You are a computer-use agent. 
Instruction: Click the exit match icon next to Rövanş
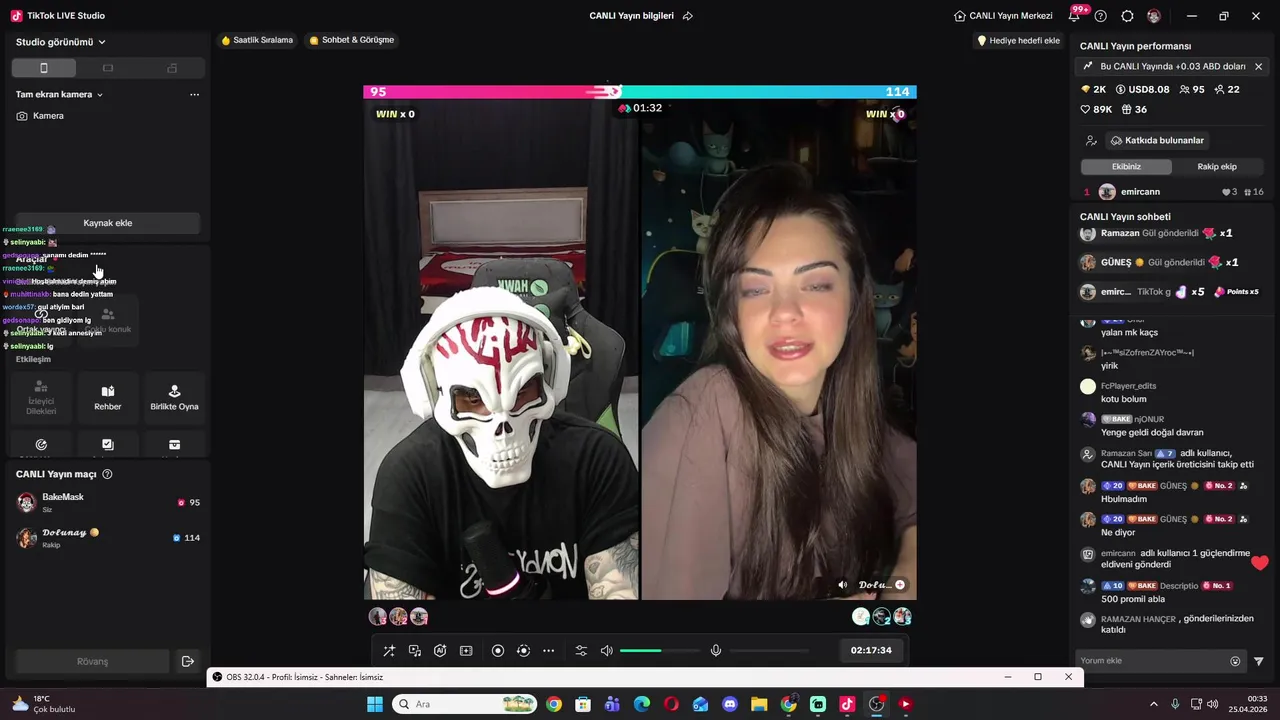point(187,661)
